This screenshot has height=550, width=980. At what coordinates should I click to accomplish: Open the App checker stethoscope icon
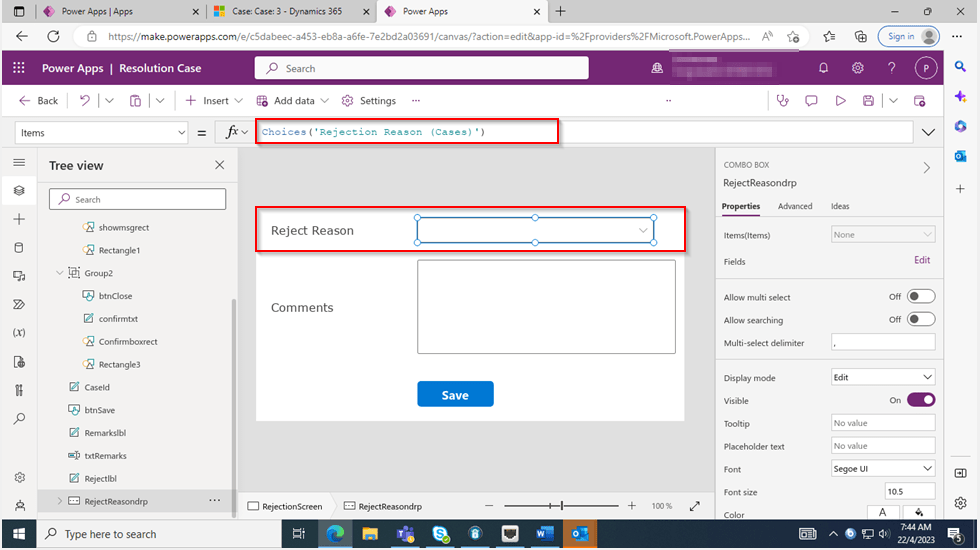pos(782,101)
